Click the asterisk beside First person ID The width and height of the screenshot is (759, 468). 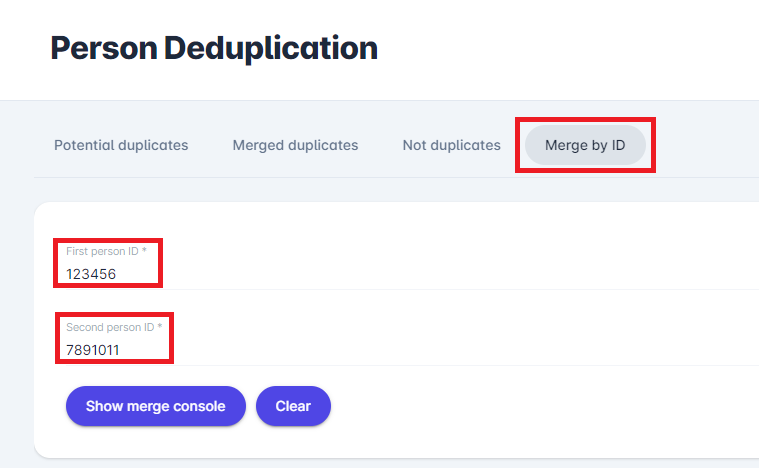click(x=143, y=251)
